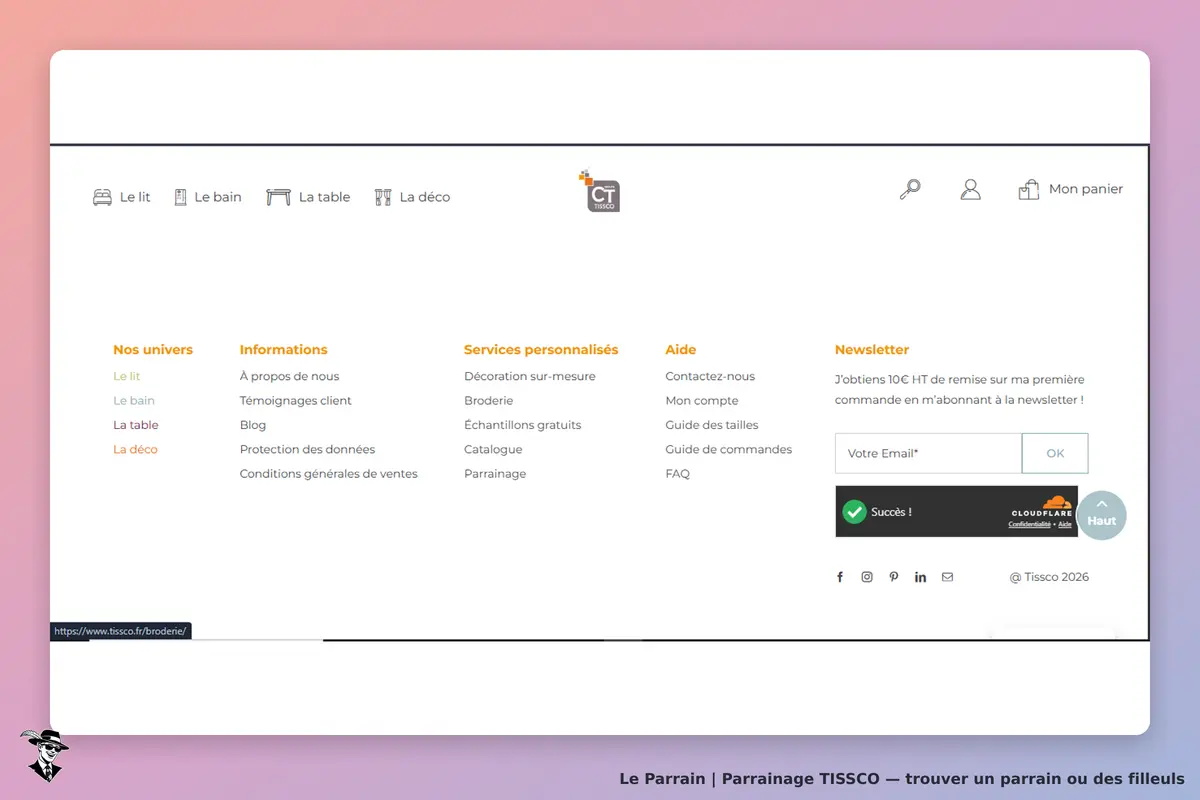Open the Facebook social icon

click(840, 577)
